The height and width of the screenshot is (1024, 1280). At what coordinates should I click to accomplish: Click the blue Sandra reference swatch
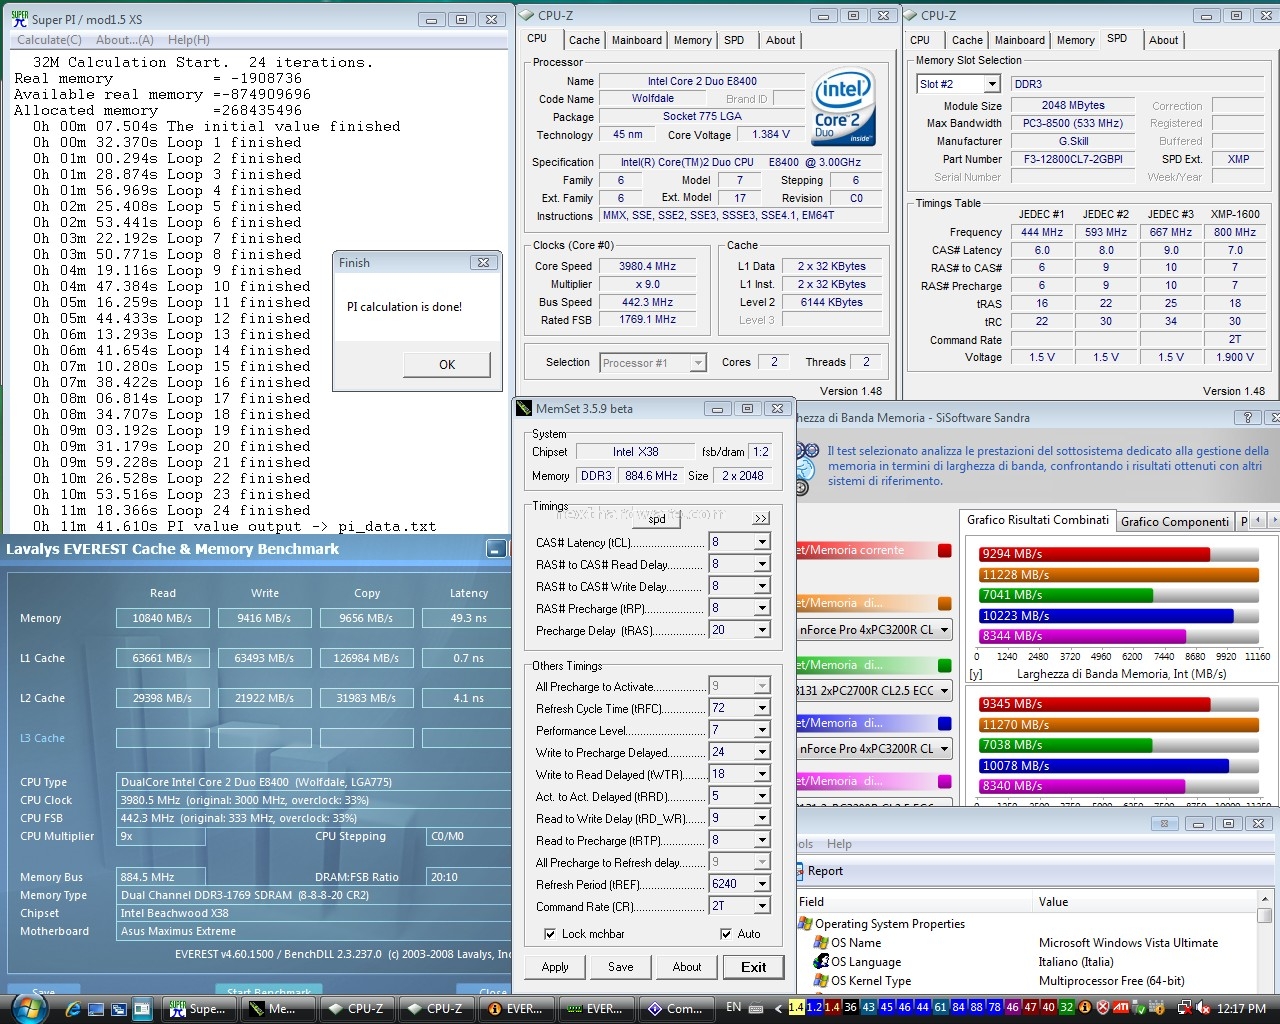(x=945, y=723)
